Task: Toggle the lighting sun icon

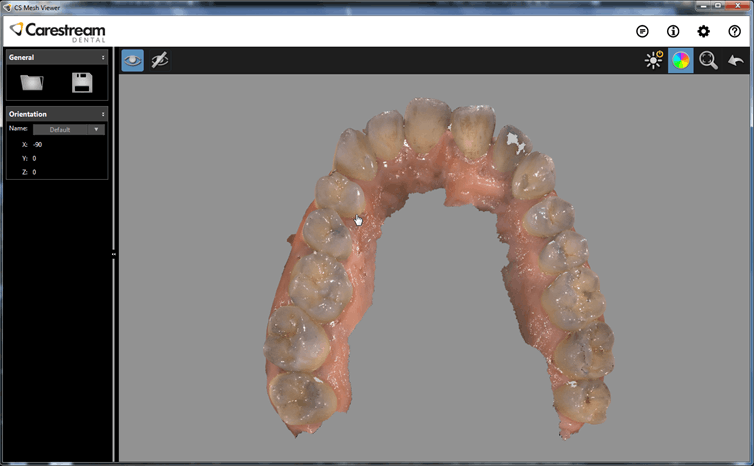Action: 654,60
